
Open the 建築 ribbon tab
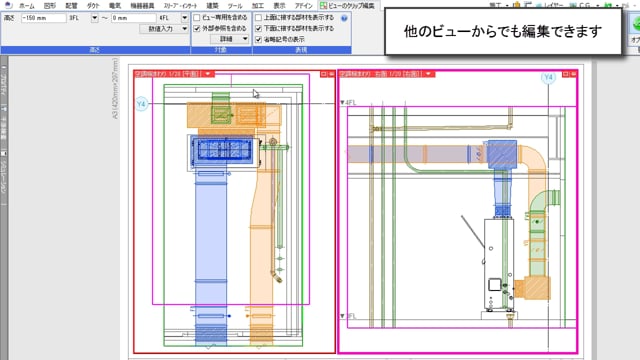pyautogui.click(x=212, y=6)
